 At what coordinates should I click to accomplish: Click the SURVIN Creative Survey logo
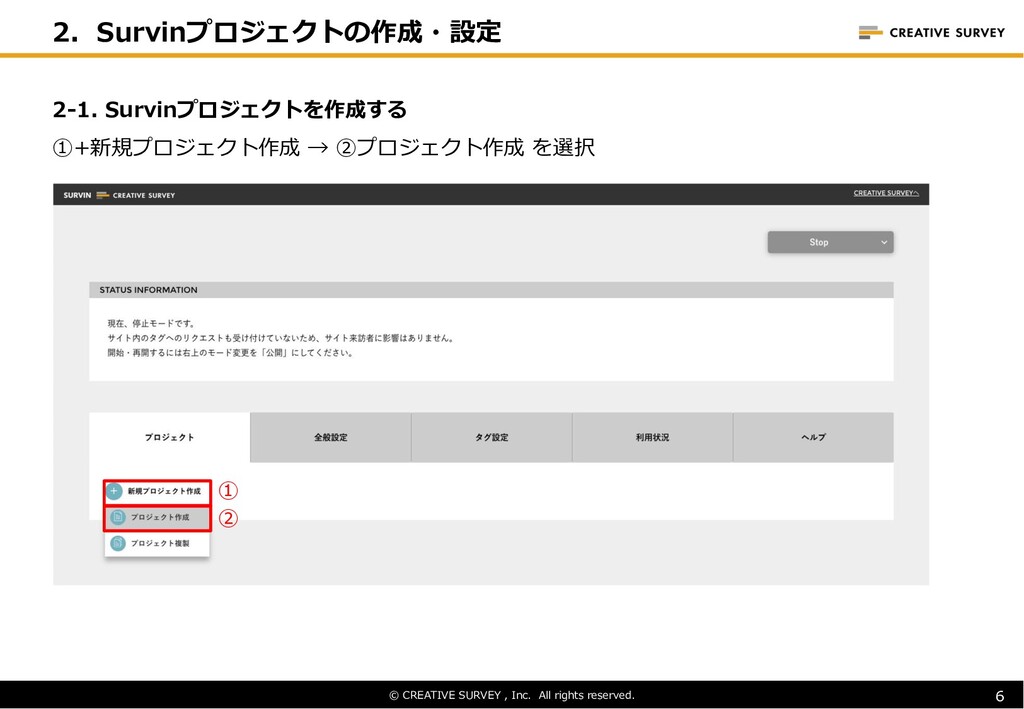pos(119,195)
